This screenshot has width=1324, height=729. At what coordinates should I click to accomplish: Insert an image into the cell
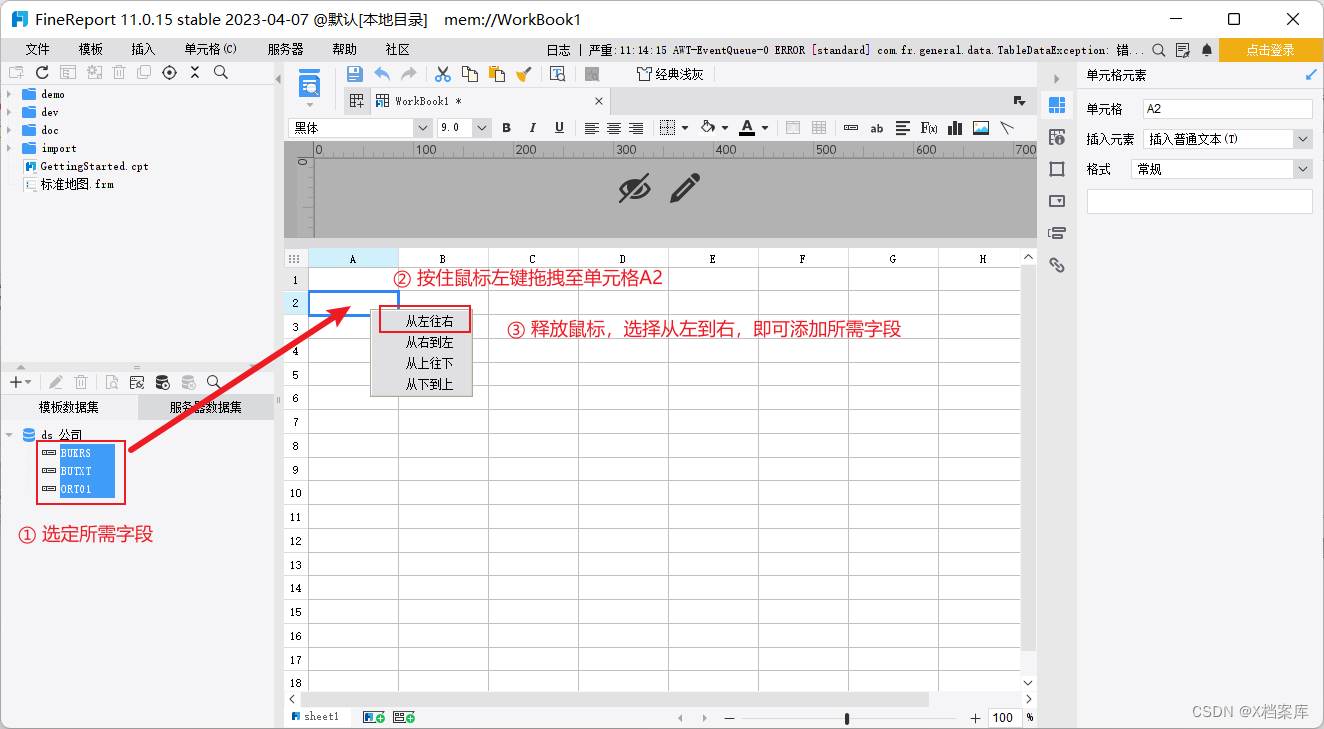click(x=981, y=128)
